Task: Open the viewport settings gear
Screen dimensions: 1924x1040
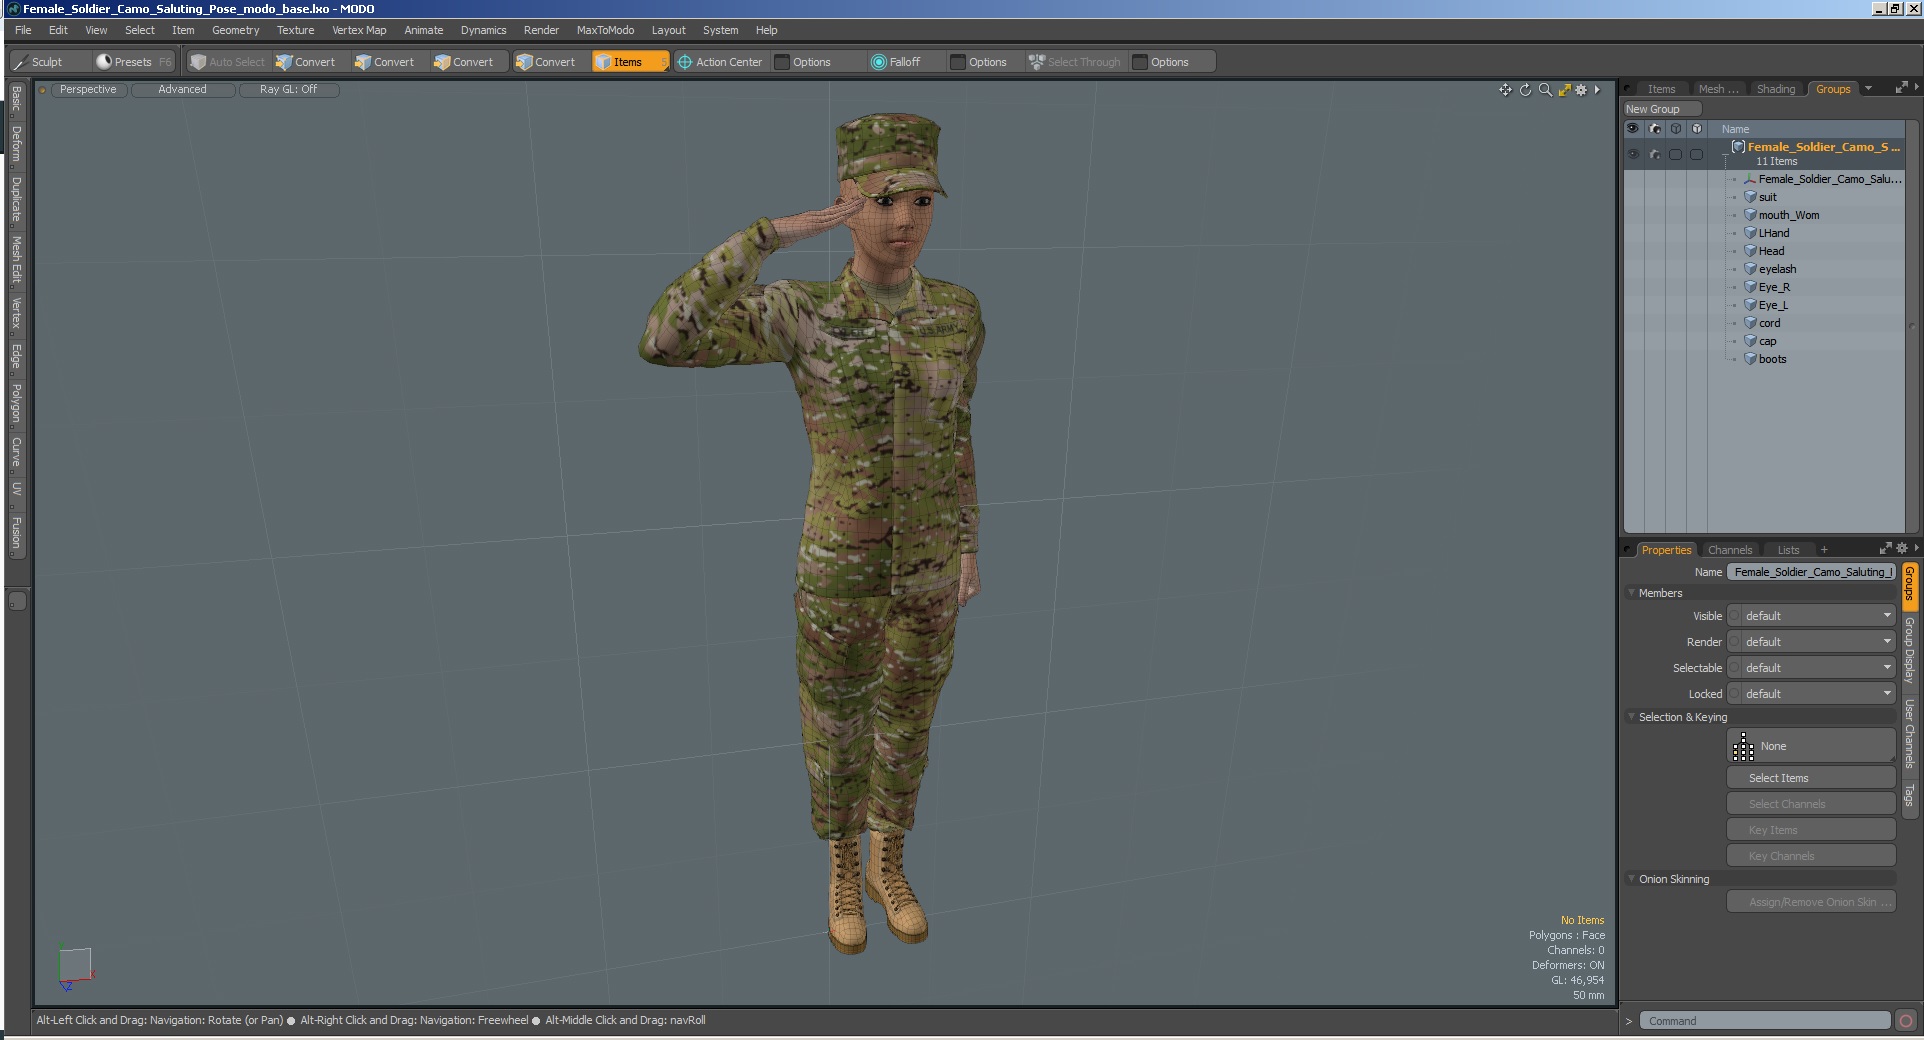Action: [1581, 90]
